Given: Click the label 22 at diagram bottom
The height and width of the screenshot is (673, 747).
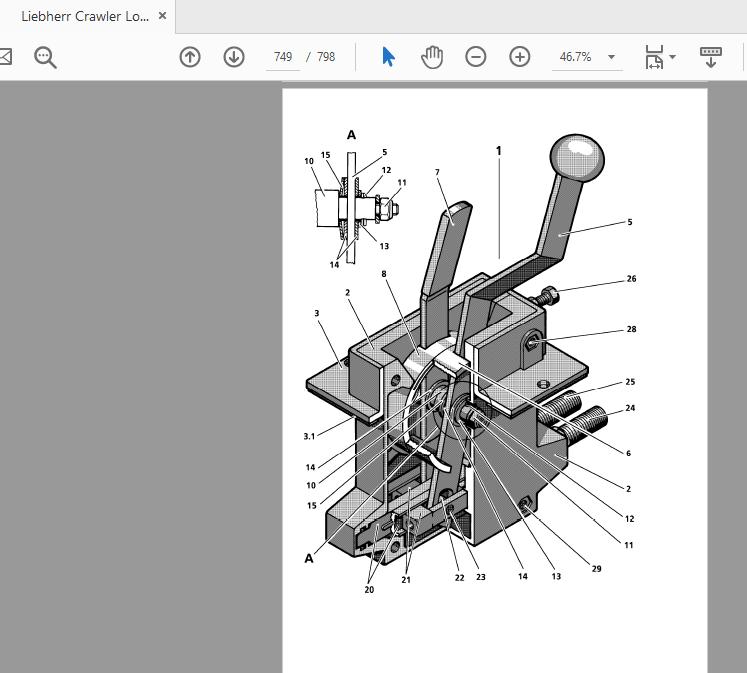Looking at the screenshot, I should pyautogui.click(x=459, y=578).
